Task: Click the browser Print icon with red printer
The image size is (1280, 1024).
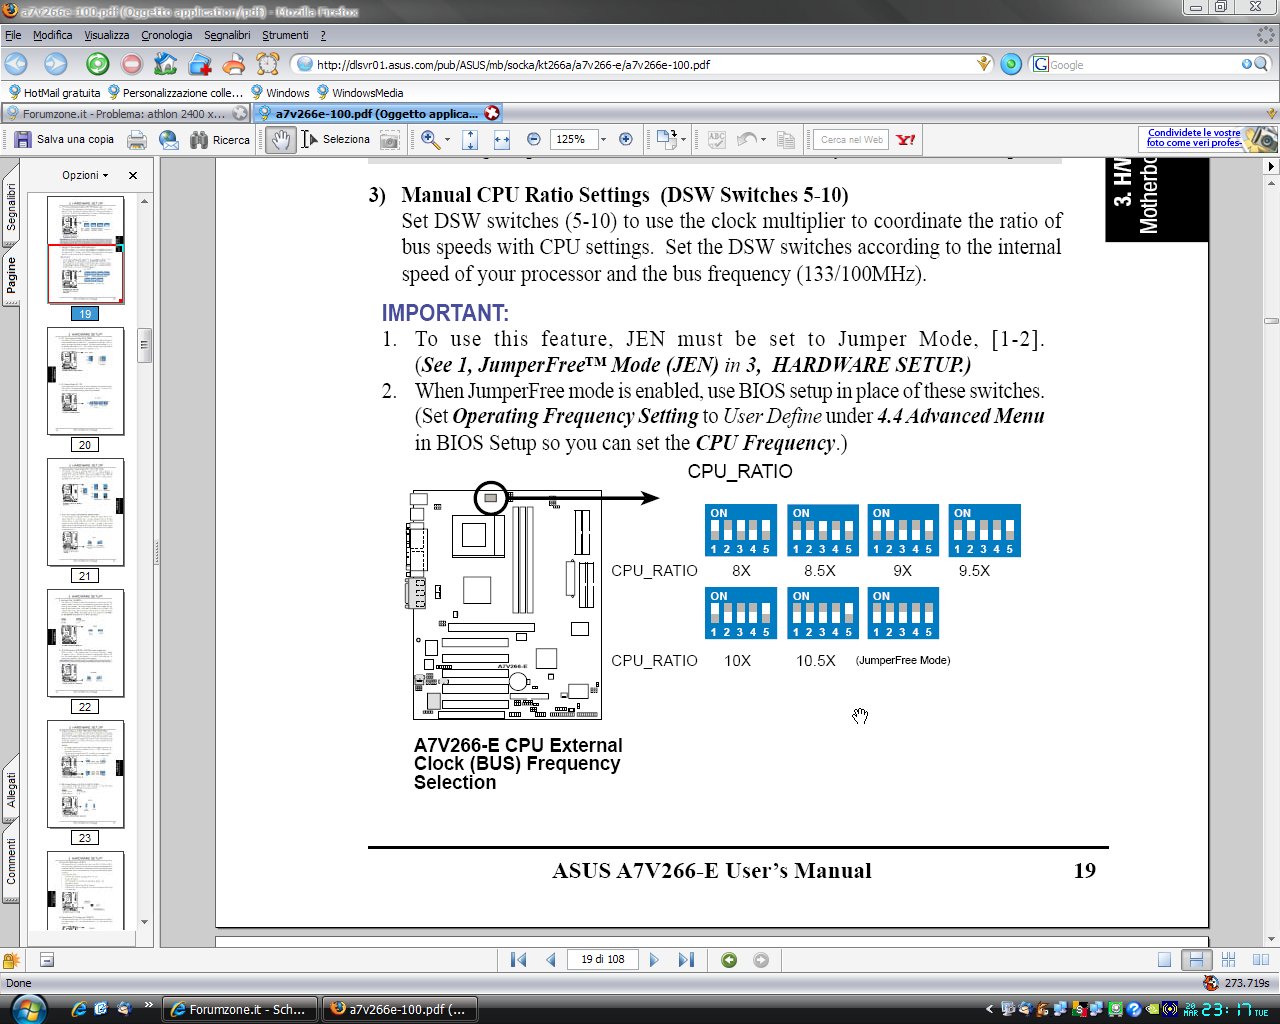Action: point(234,64)
